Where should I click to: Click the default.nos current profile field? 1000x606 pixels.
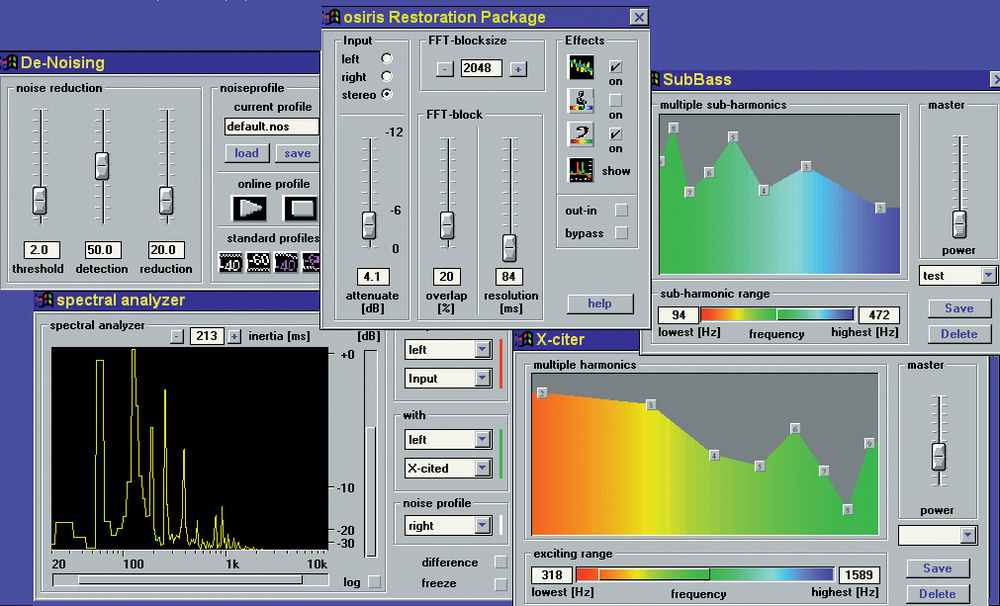pos(271,127)
